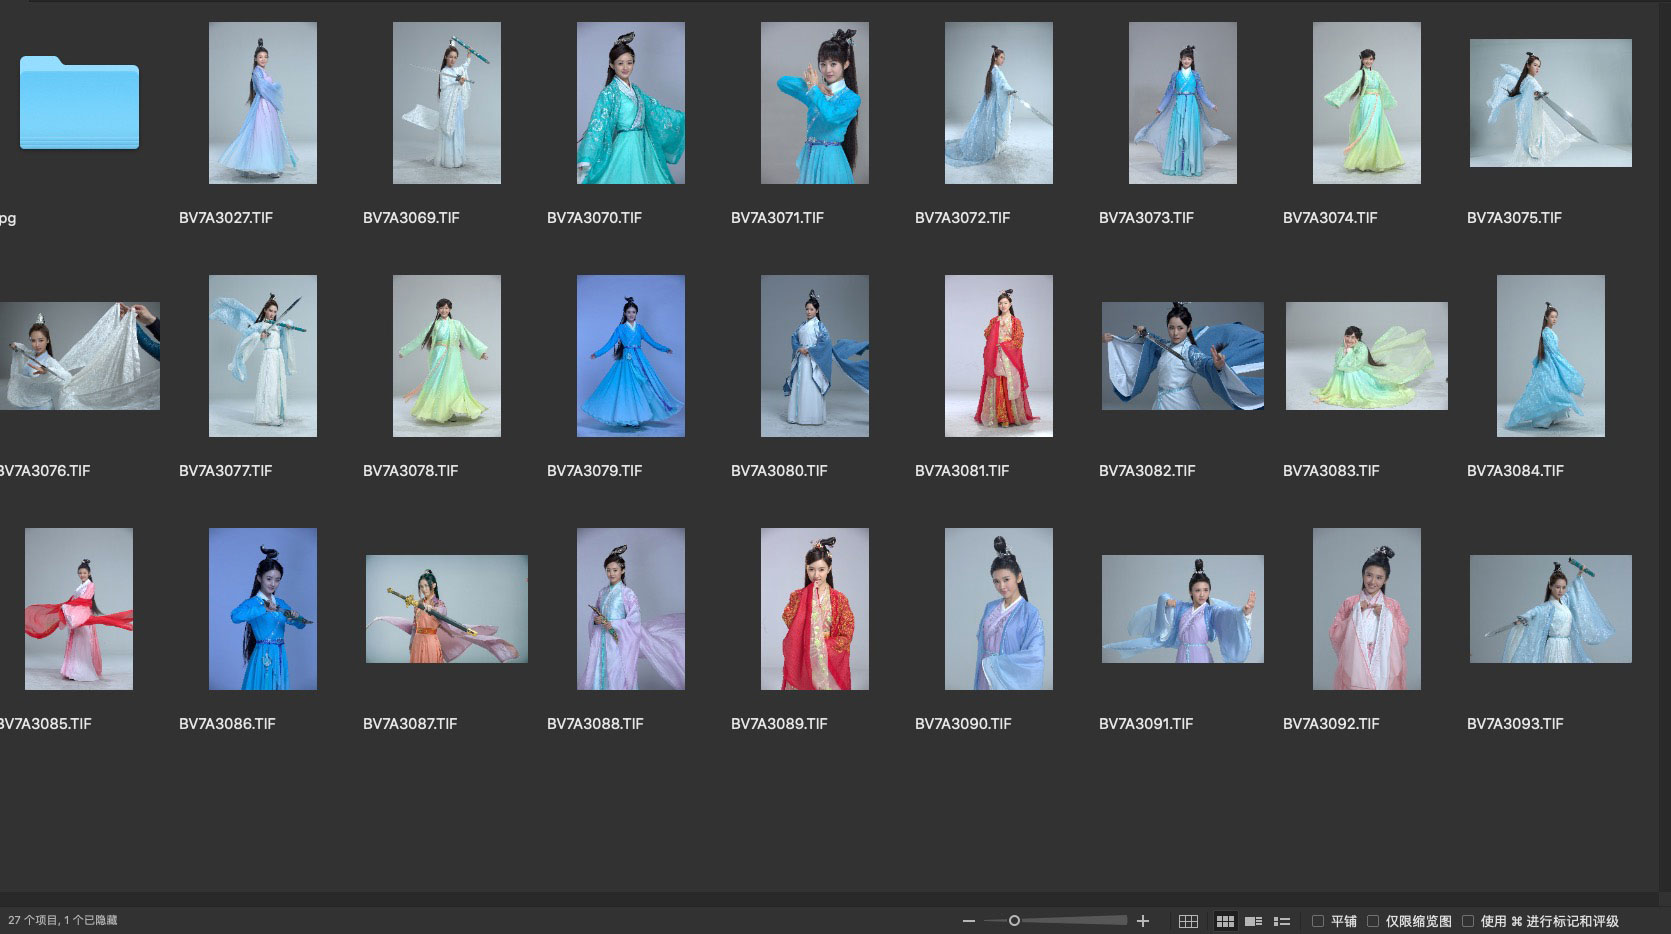This screenshot has width=1671, height=934.
Task: Choose thumbnail BV7A3079.TIF with blue background
Action: (630, 356)
